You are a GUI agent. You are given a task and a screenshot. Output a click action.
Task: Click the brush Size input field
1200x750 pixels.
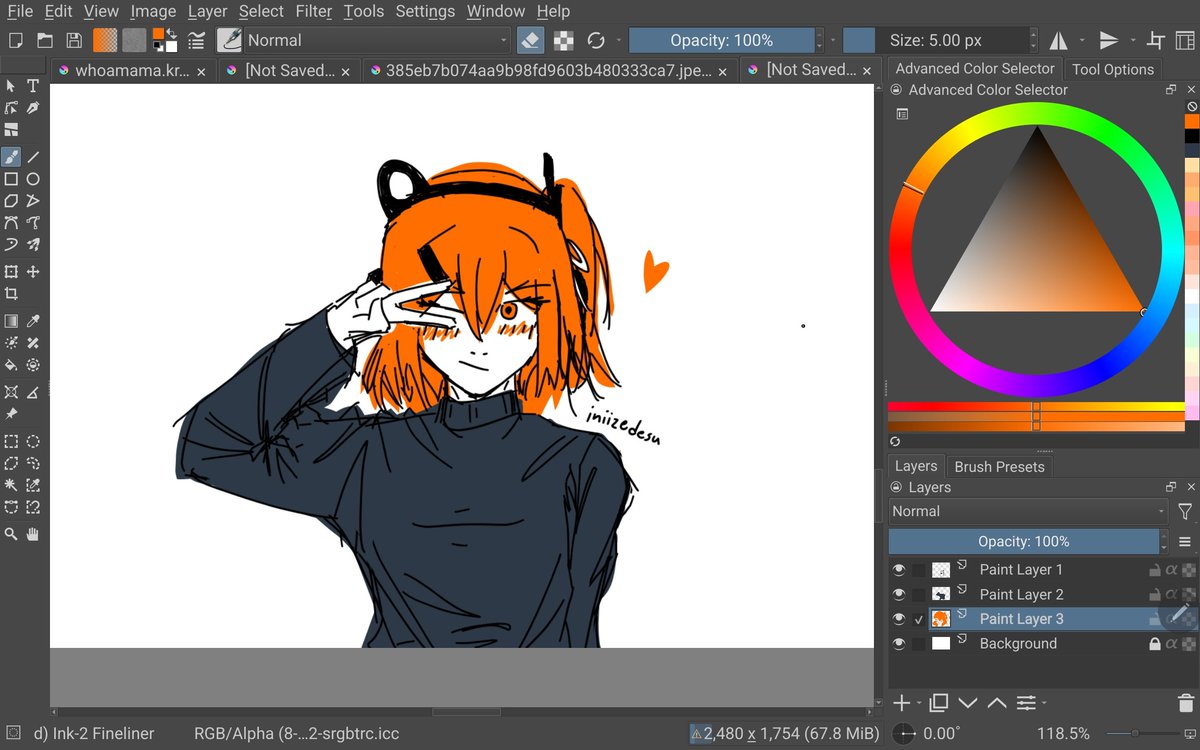pyautogui.click(x=935, y=40)
